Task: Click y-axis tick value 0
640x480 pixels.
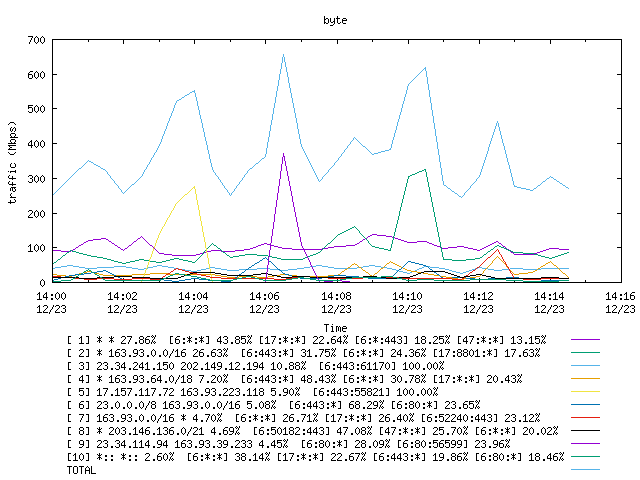Action: [42, 283]
